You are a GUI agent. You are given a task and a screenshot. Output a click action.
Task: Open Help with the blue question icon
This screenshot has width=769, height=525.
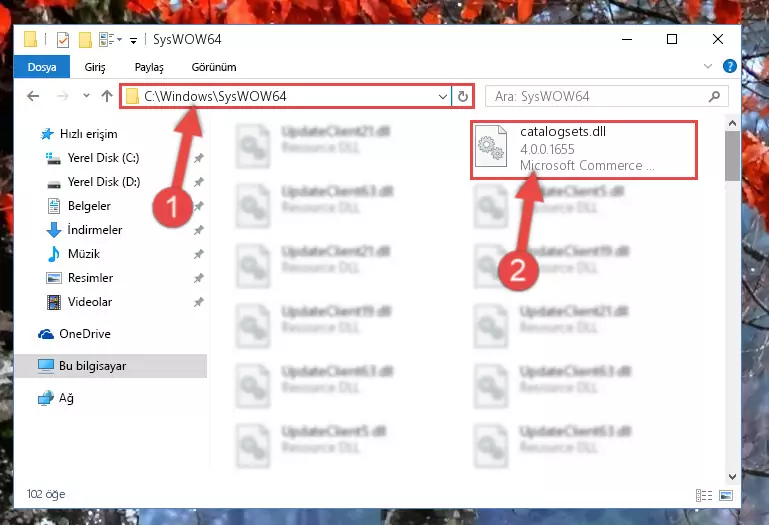730,66
